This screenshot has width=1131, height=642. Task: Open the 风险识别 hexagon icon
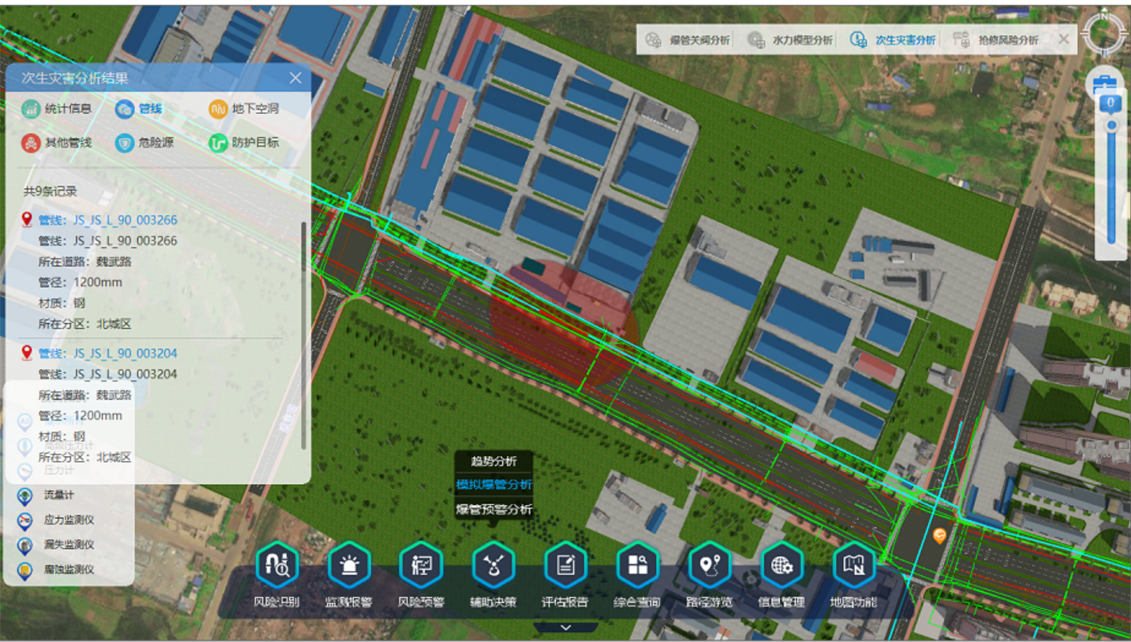[277, 567]
